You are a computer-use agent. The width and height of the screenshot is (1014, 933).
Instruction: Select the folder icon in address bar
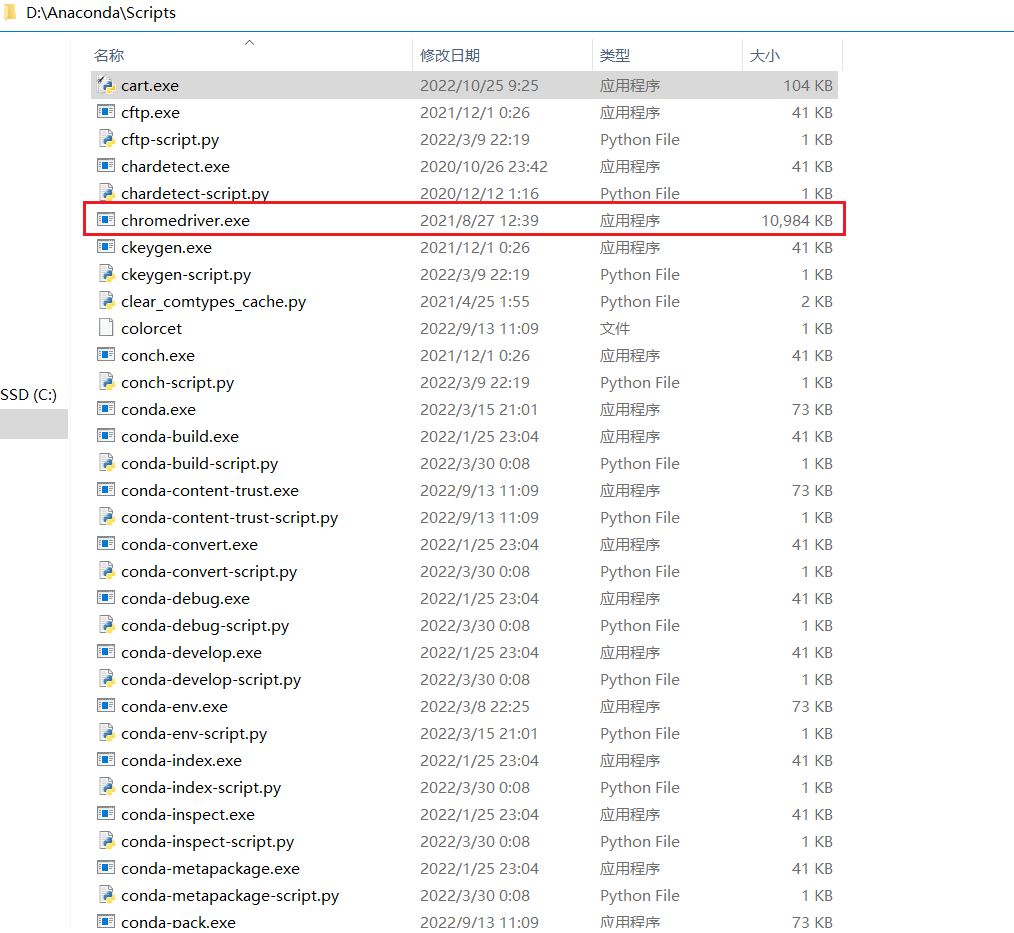point(9,12)
